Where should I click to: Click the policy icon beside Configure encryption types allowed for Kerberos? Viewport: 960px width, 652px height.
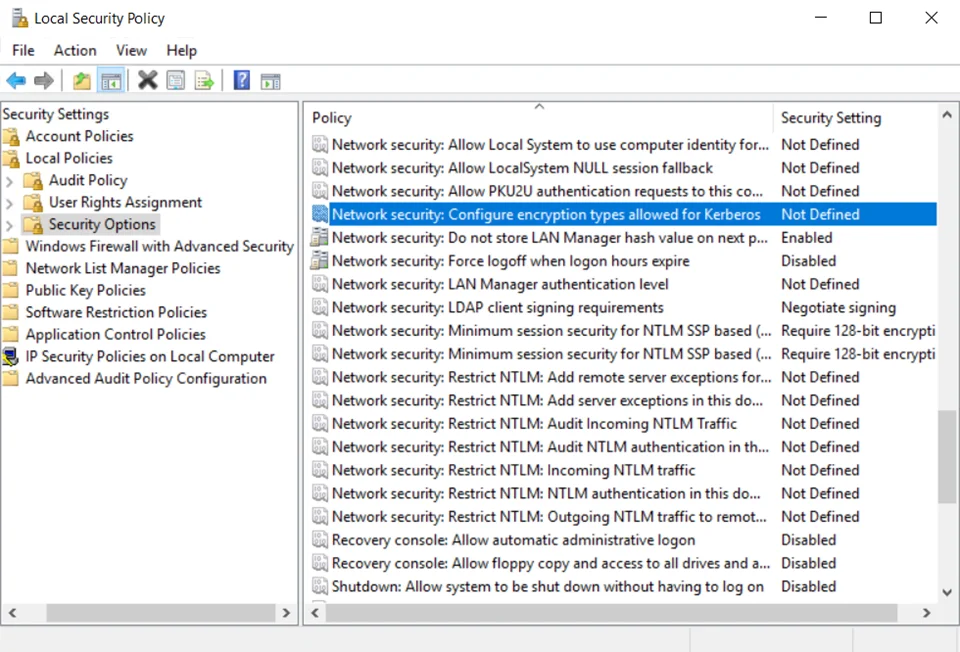point(320,214)
